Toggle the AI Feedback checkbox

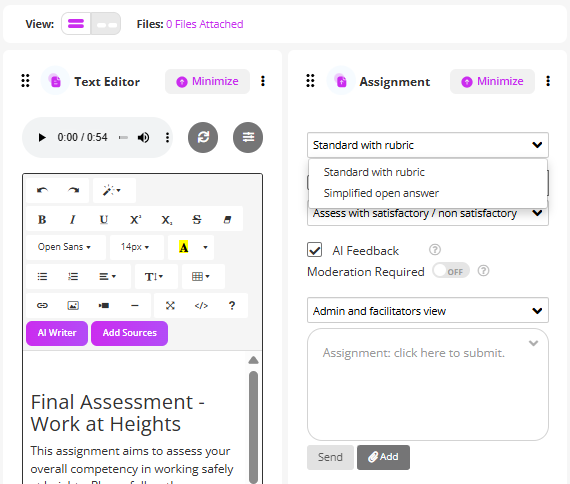(314, 250)
